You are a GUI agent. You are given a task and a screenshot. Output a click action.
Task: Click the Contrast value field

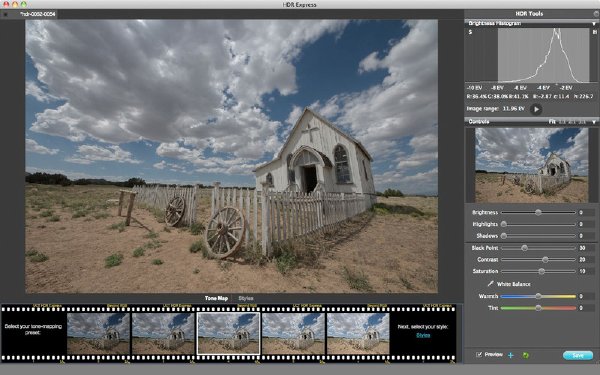586,259
